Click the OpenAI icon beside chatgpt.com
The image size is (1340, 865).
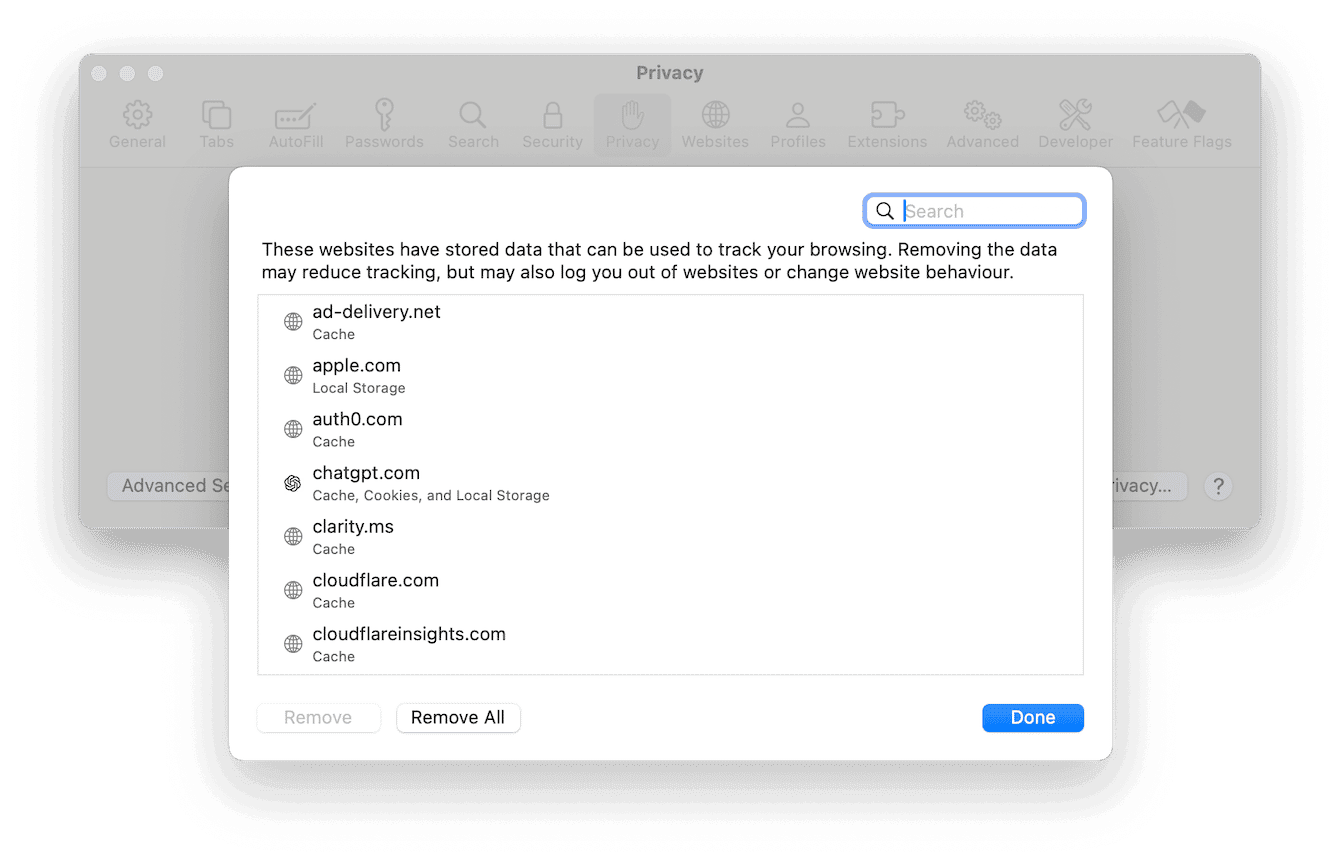[292, 483]
